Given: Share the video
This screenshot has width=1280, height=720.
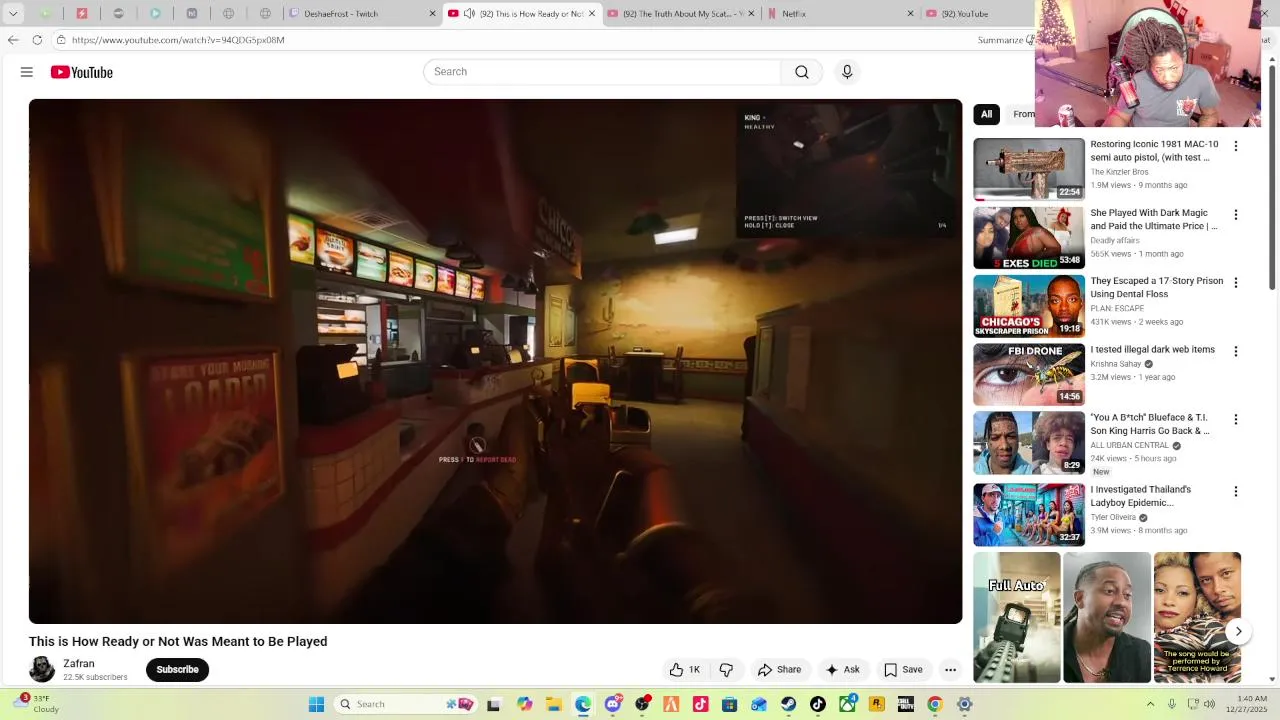Looking at the screenshot, I should click(779, 670).
